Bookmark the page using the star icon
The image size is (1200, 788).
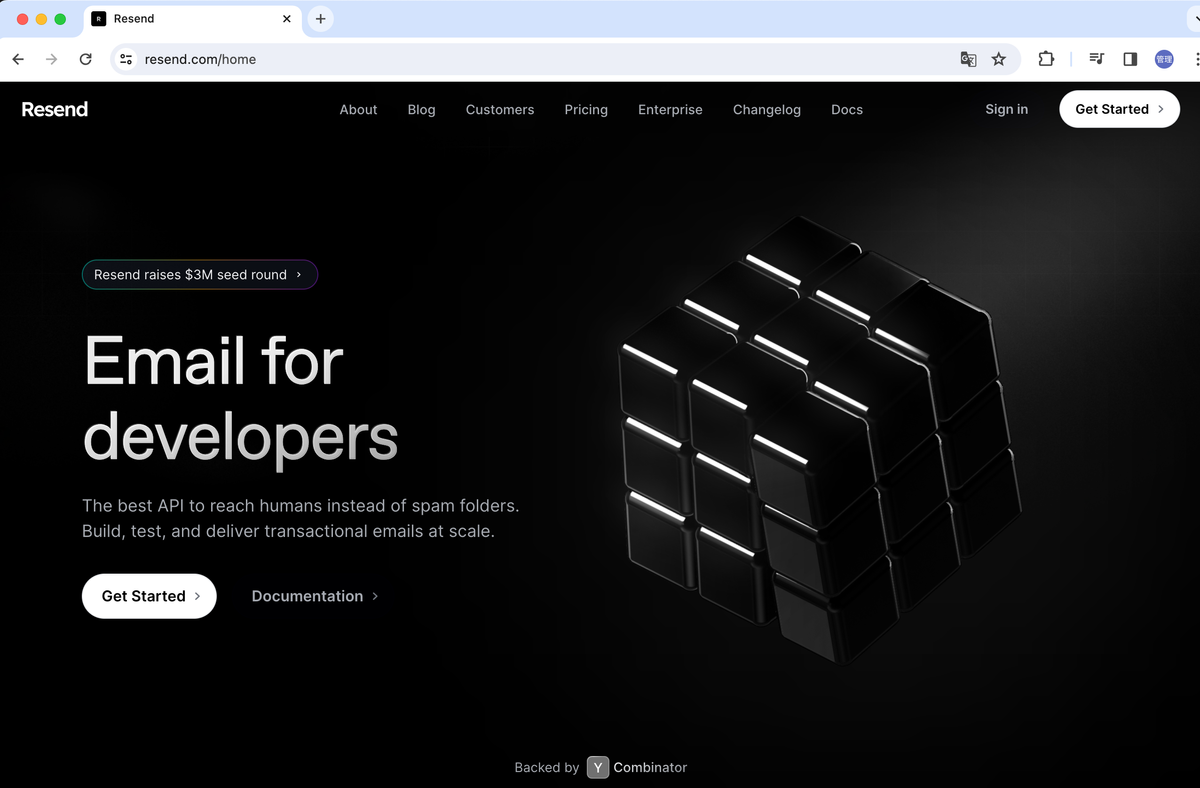tap(999, 59)
